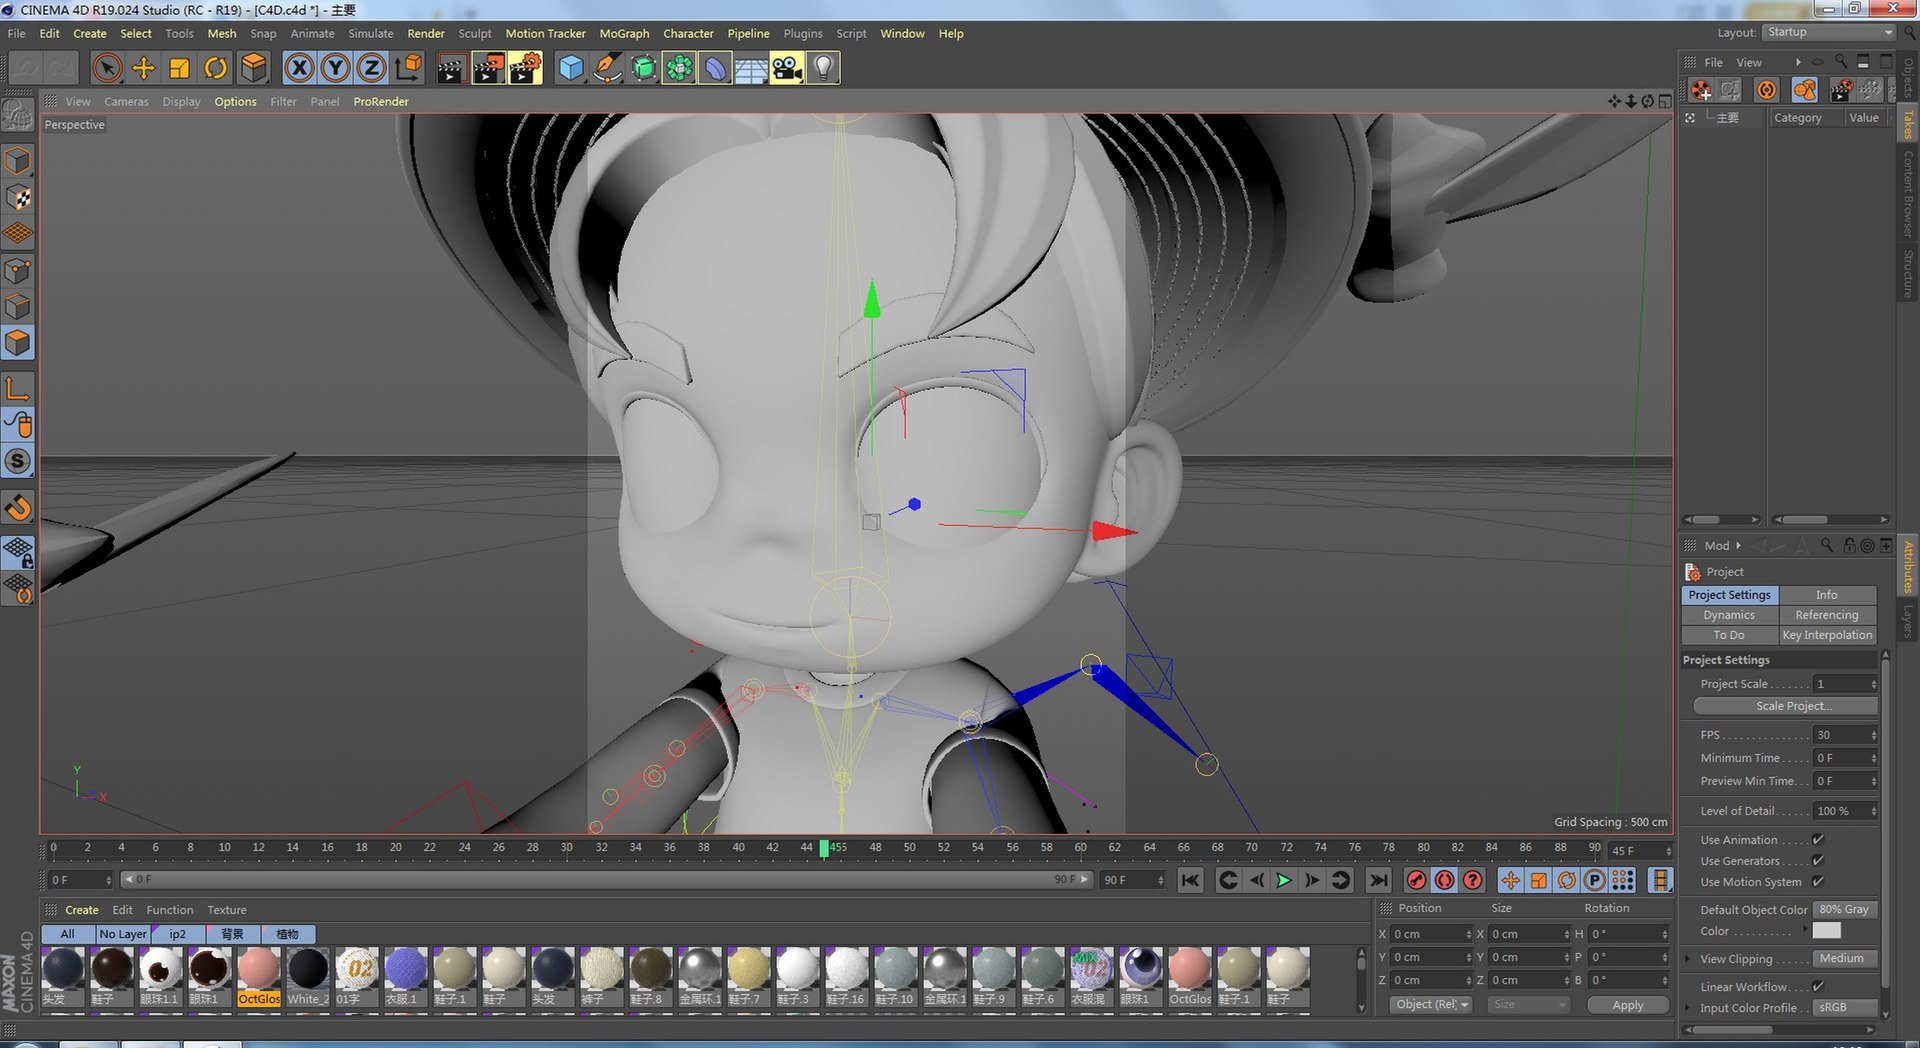Click the Light object icon
Screen dimensions: 1920x1048
[822, 68]
